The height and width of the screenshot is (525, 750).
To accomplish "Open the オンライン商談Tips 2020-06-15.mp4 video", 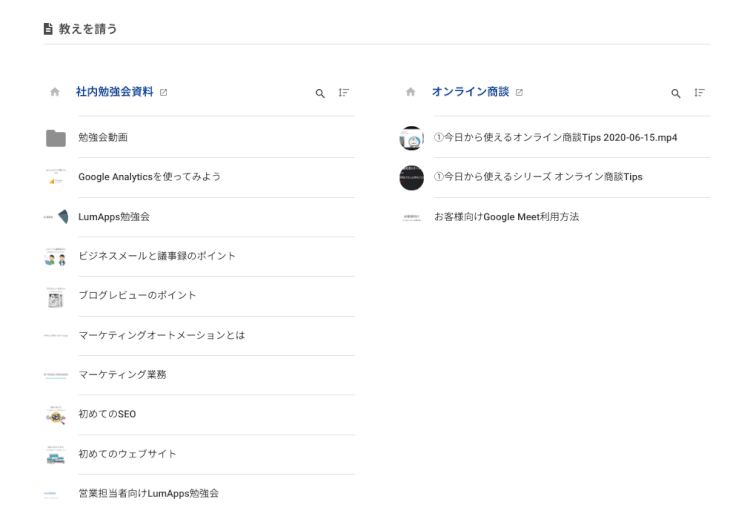I will click(555, 137).
